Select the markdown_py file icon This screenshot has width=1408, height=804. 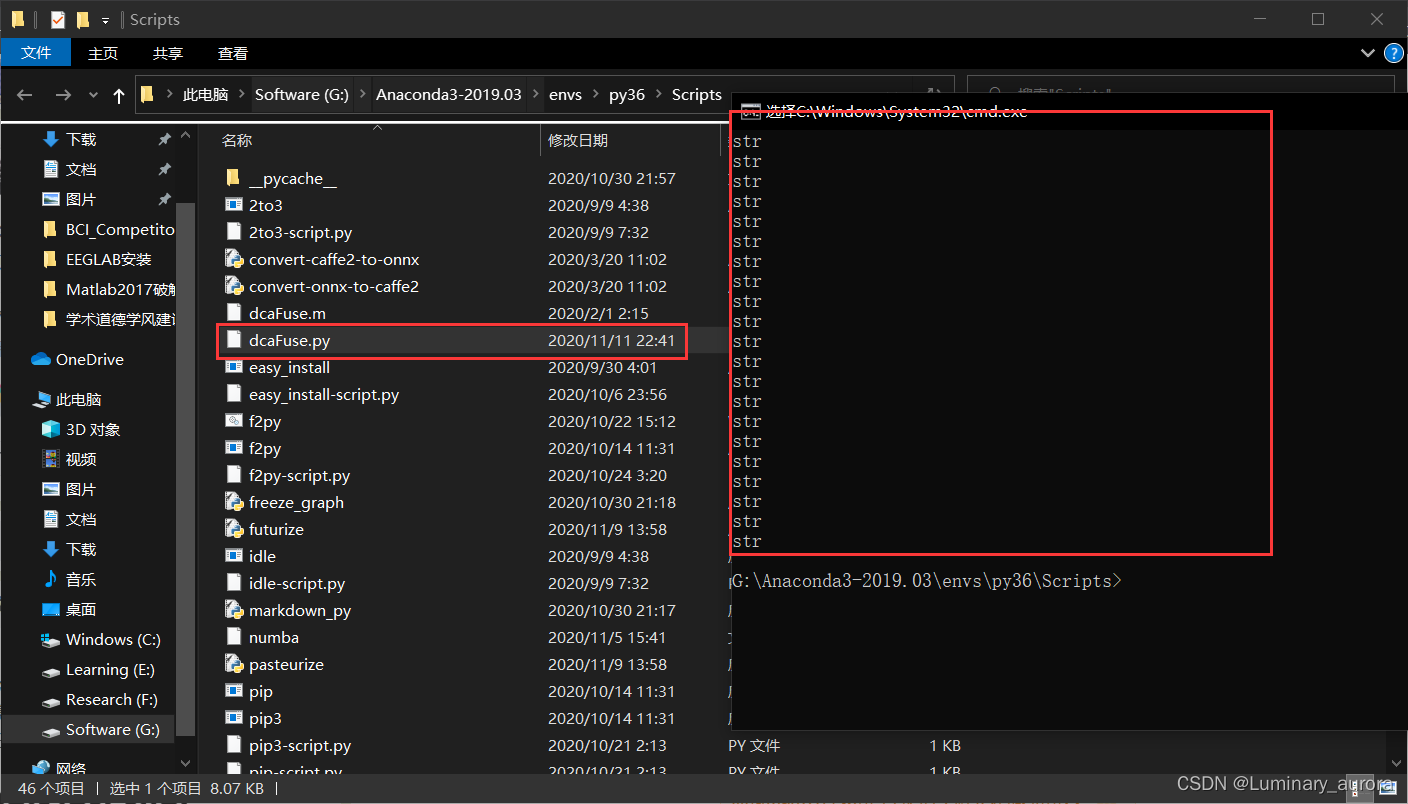233,611
